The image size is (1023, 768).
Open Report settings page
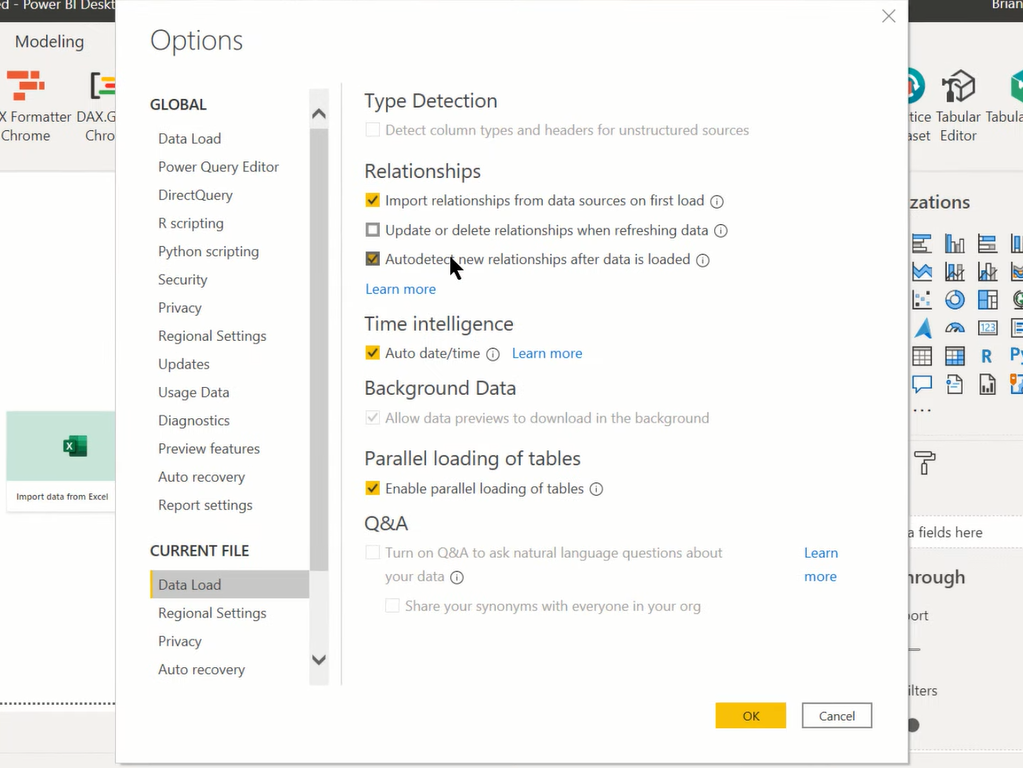[x=205, y=504]
